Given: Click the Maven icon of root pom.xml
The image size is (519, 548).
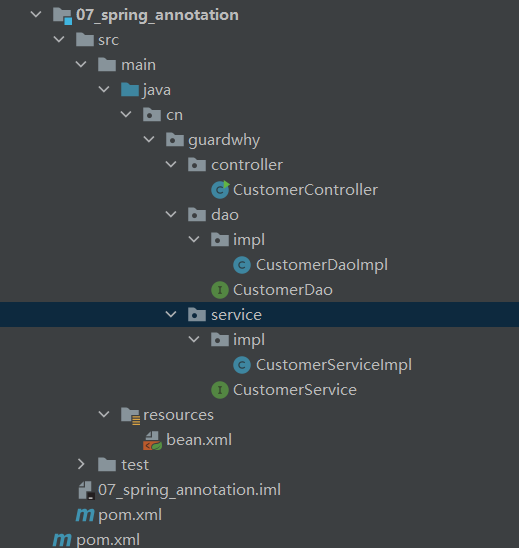Looking at the screenshot, I should pyautogui.click(x=62, y=540).
